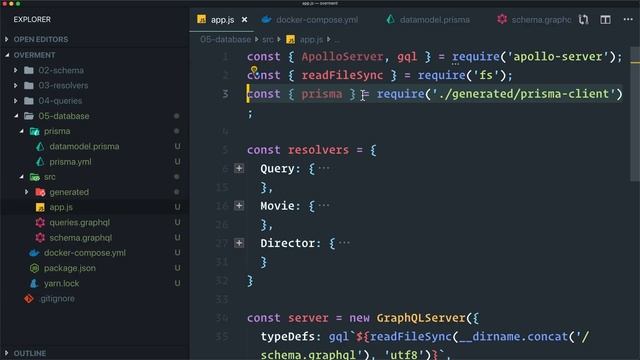Expand the generated folder arrow
The image size is (640, 360).
click(x=27, y=192)
